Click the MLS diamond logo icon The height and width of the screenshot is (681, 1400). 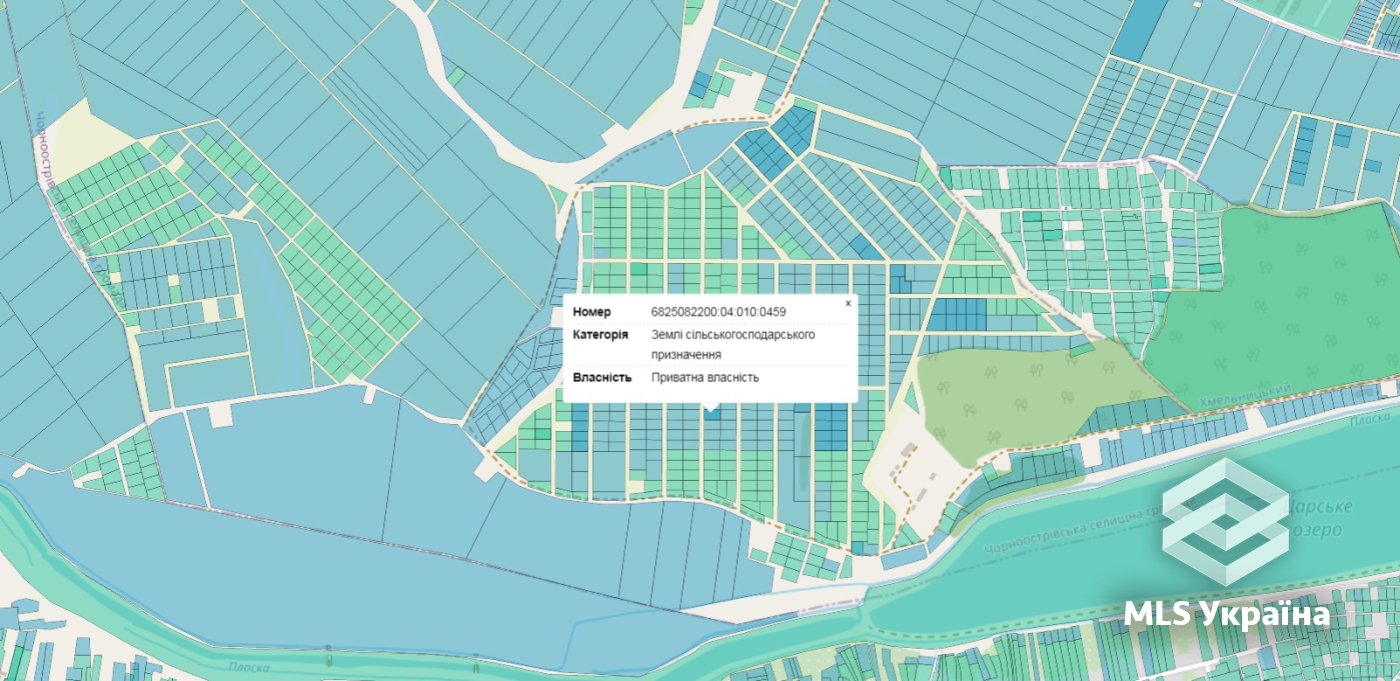1225,521
